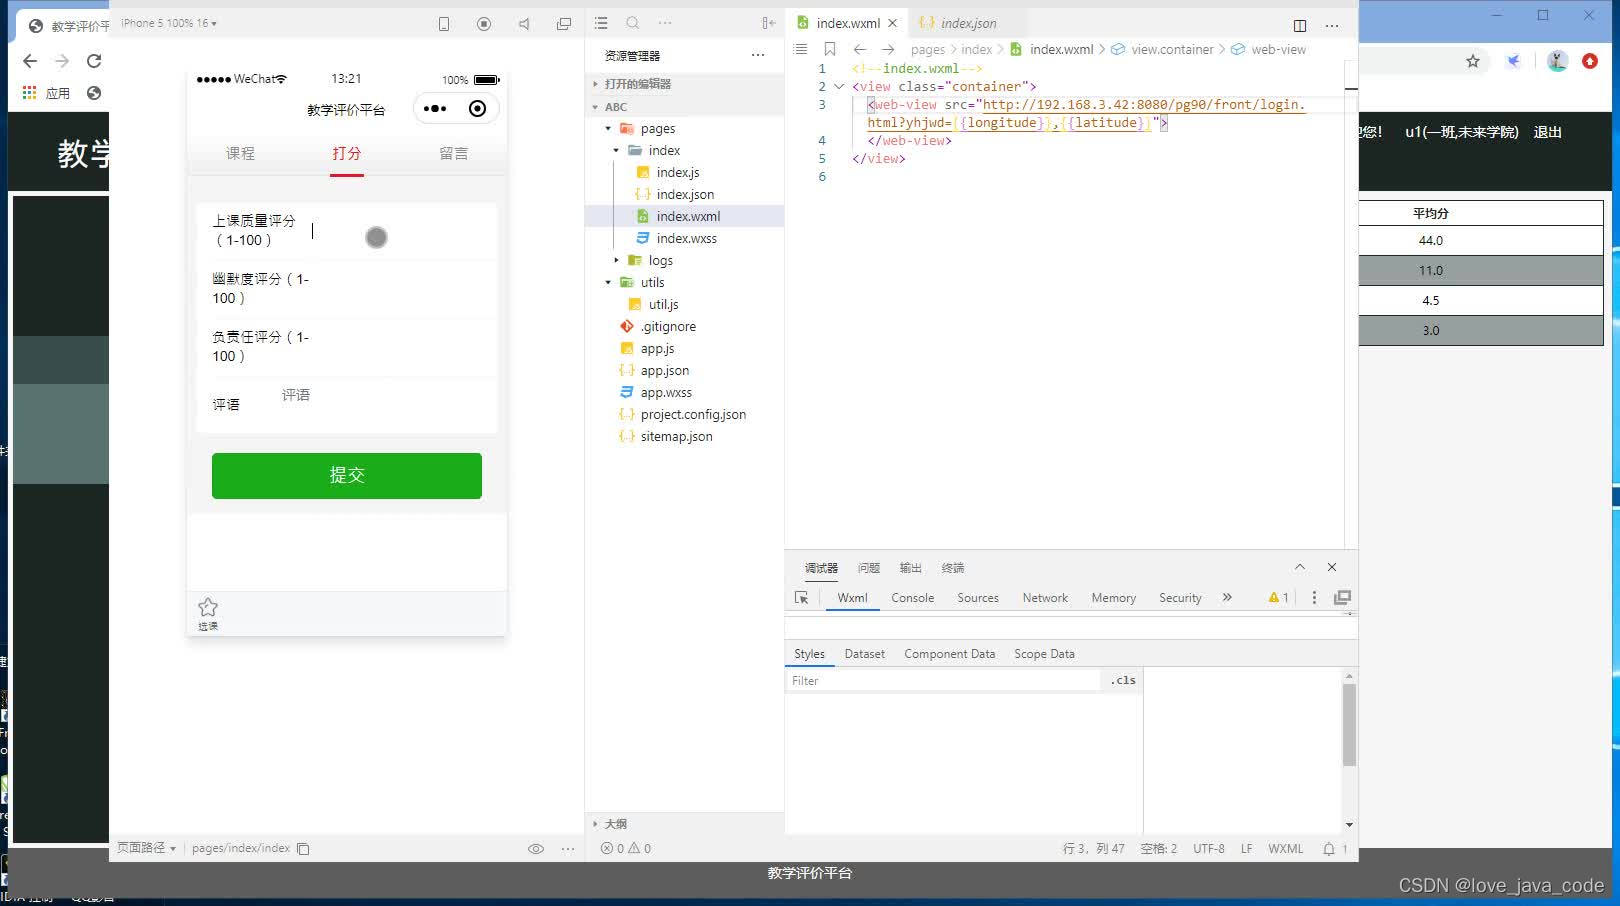This screenshot has width=1620, height=906.
Task: Collapse the side panel icon
Action: (x=768, y=23)
